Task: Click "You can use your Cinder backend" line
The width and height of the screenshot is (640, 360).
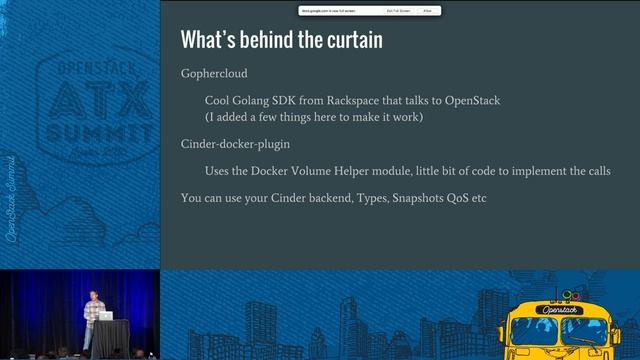Action: click(333, 198)
